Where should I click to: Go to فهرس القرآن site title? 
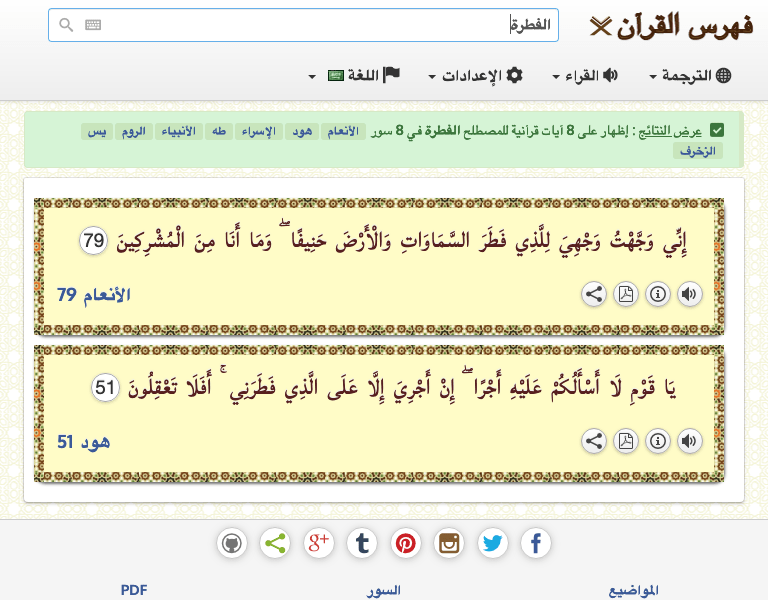[x=684, y=26]
